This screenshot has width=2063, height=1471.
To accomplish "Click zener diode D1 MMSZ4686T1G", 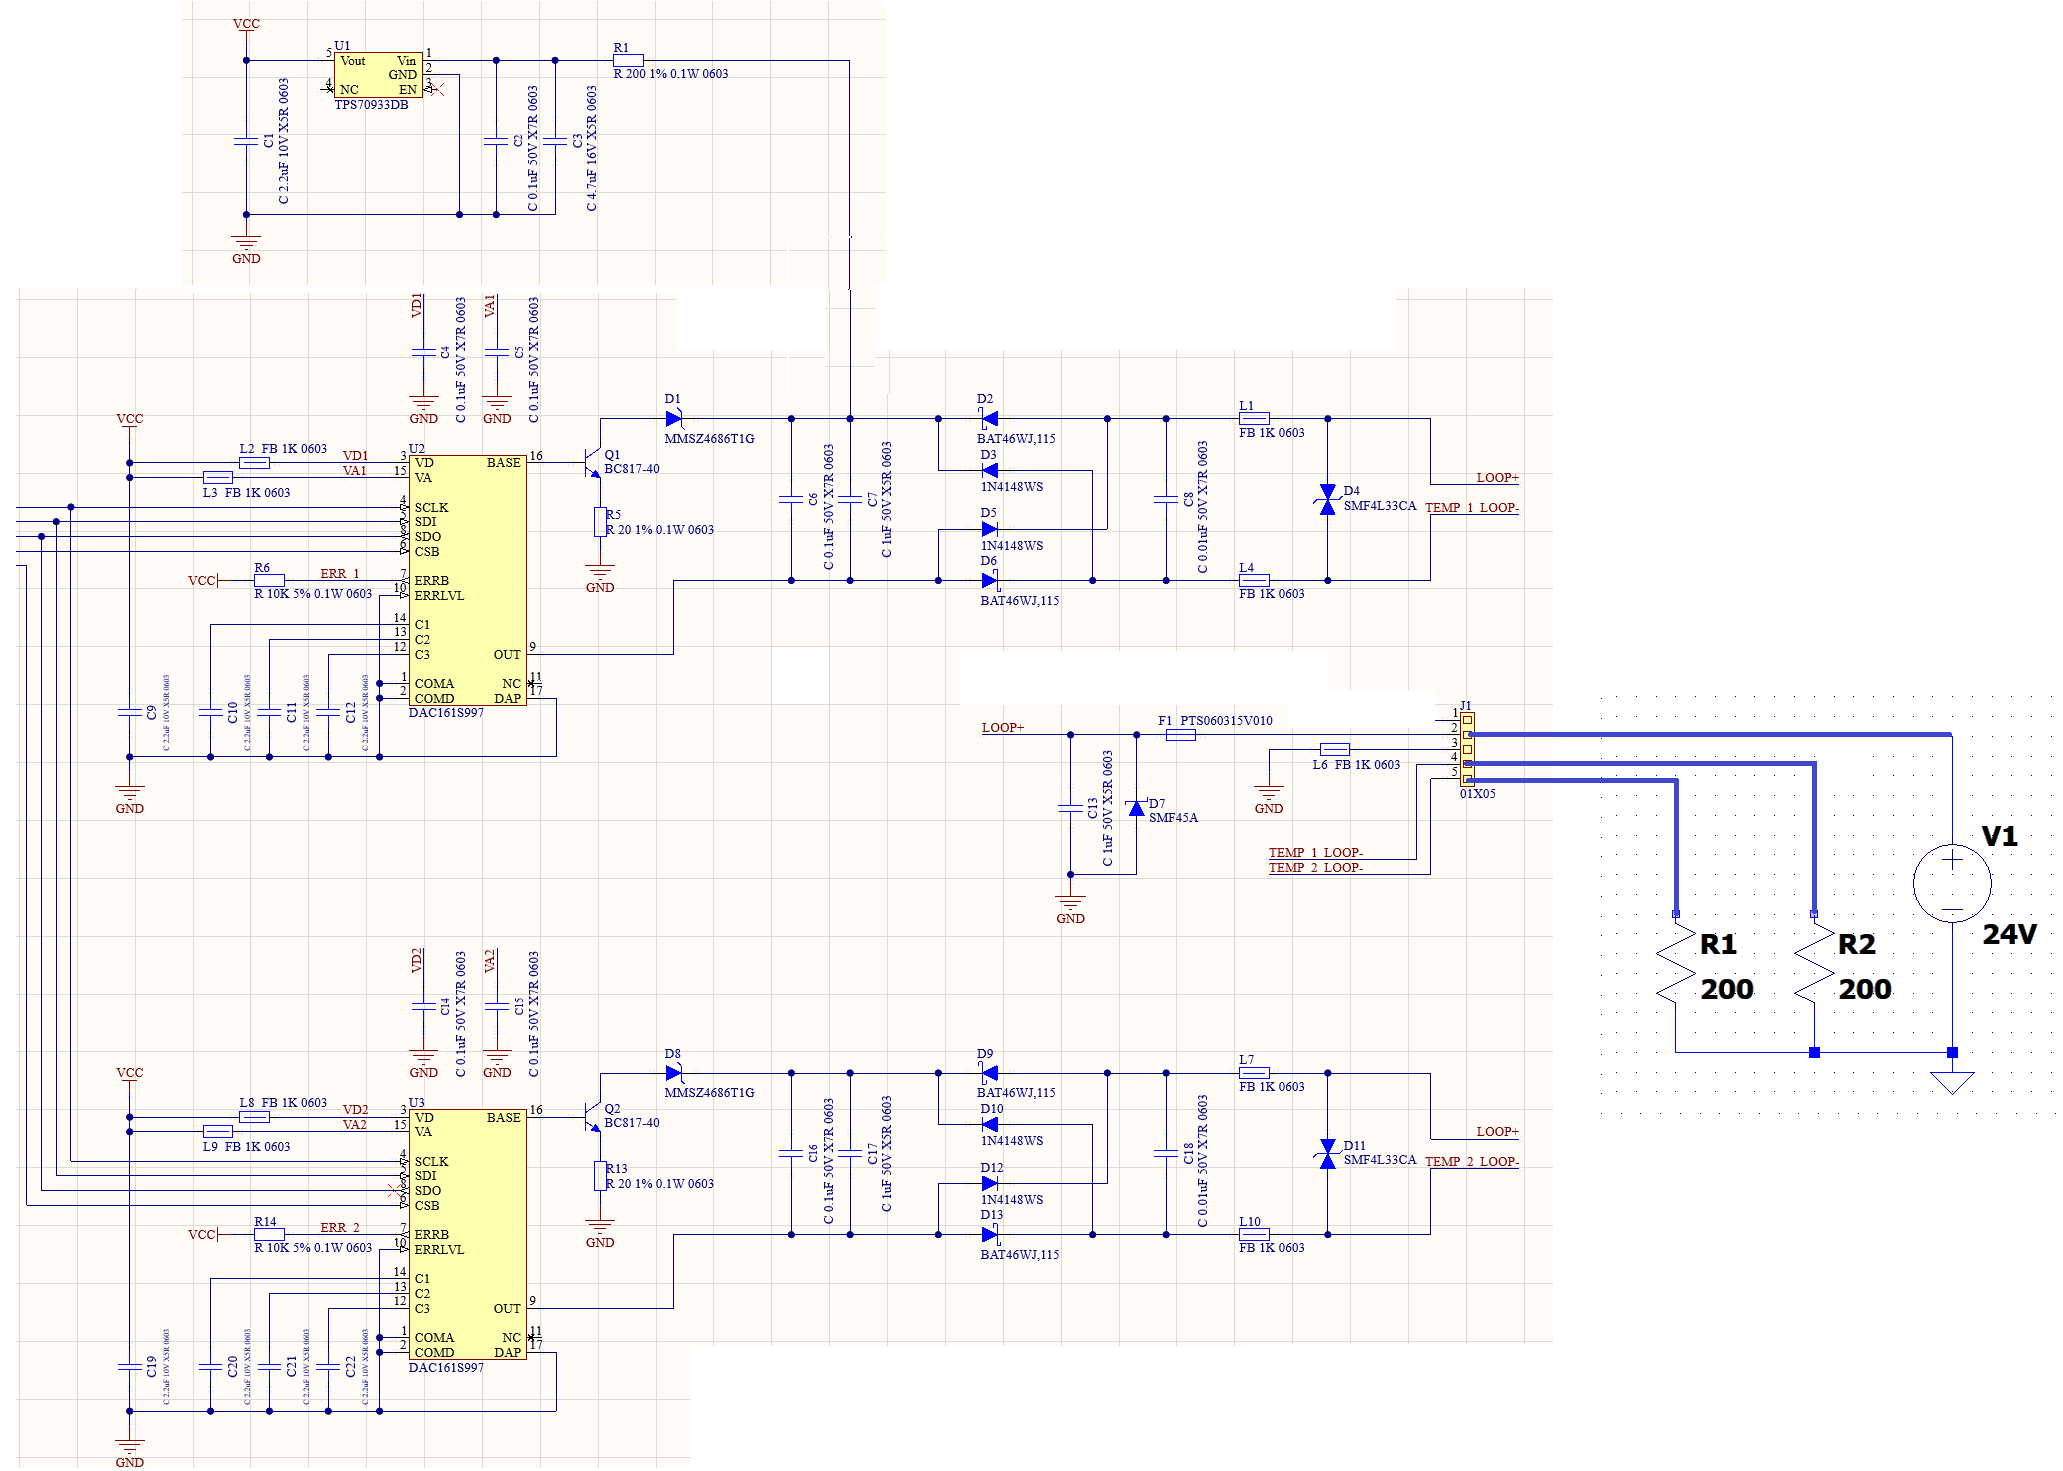I will [x=673, y=419].
